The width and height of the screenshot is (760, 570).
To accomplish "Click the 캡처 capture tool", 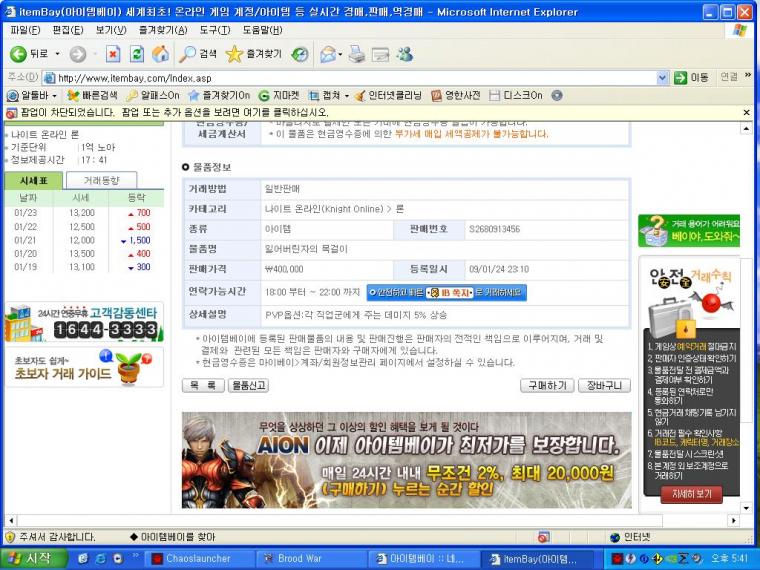I will click(325, 95).
